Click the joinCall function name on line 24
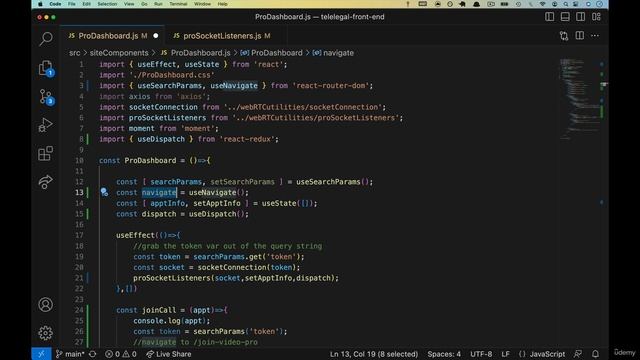This screenshot has height=360, width=640. (159, 310)
